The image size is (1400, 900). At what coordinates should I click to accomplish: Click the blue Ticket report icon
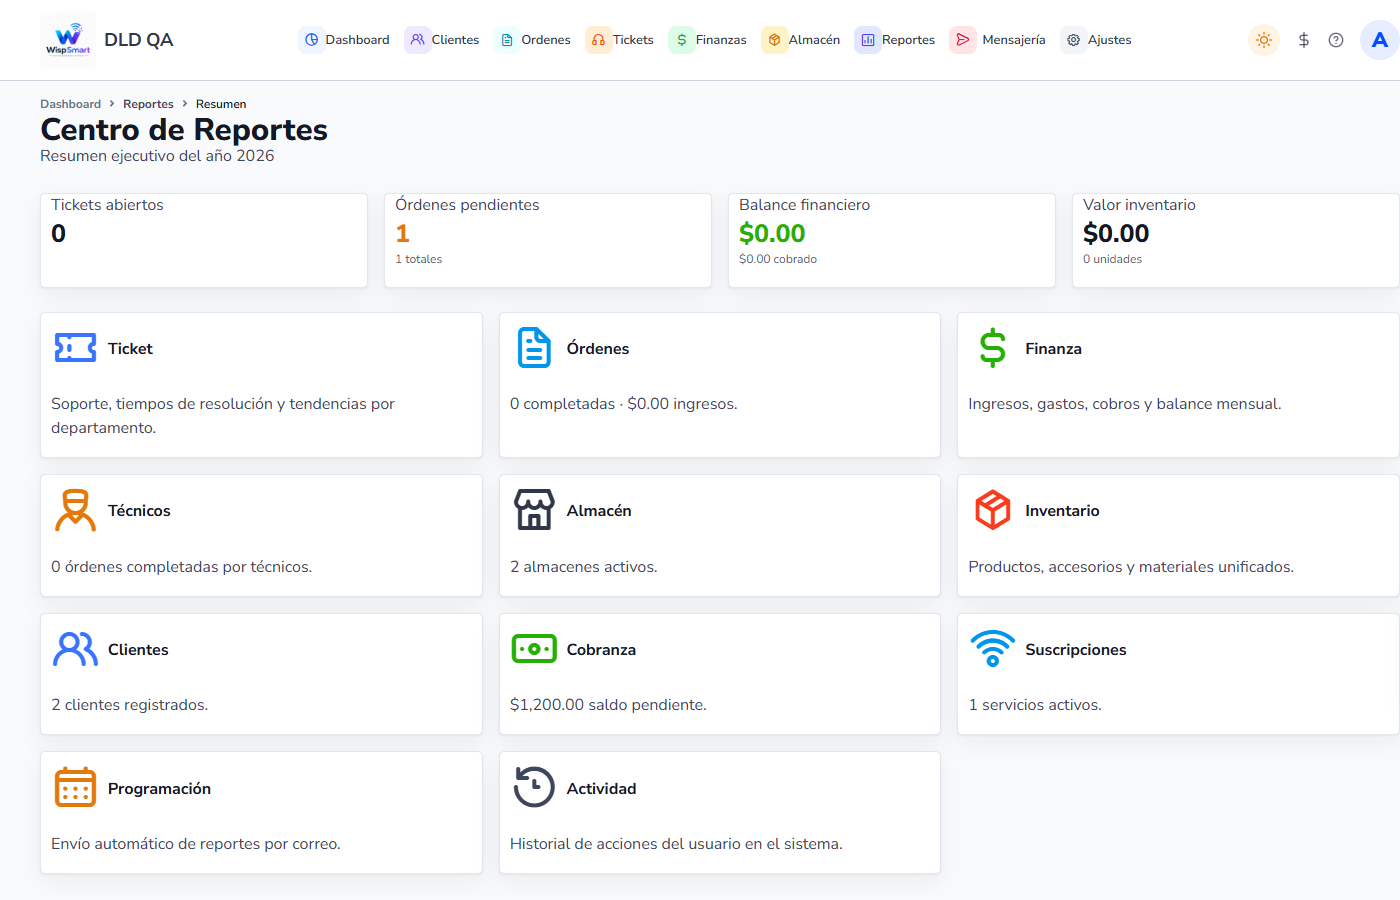click(75, 348)
